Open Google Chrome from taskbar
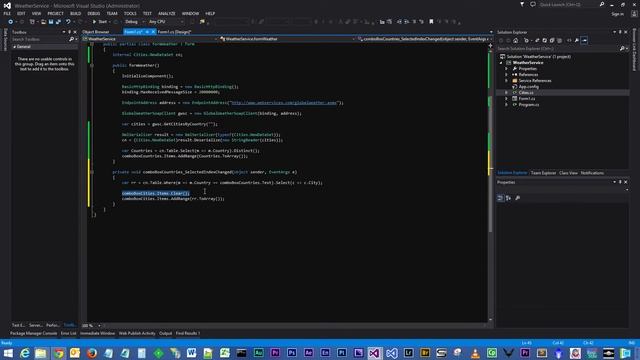This screenshot has width=640, height=360. [58, 353]
